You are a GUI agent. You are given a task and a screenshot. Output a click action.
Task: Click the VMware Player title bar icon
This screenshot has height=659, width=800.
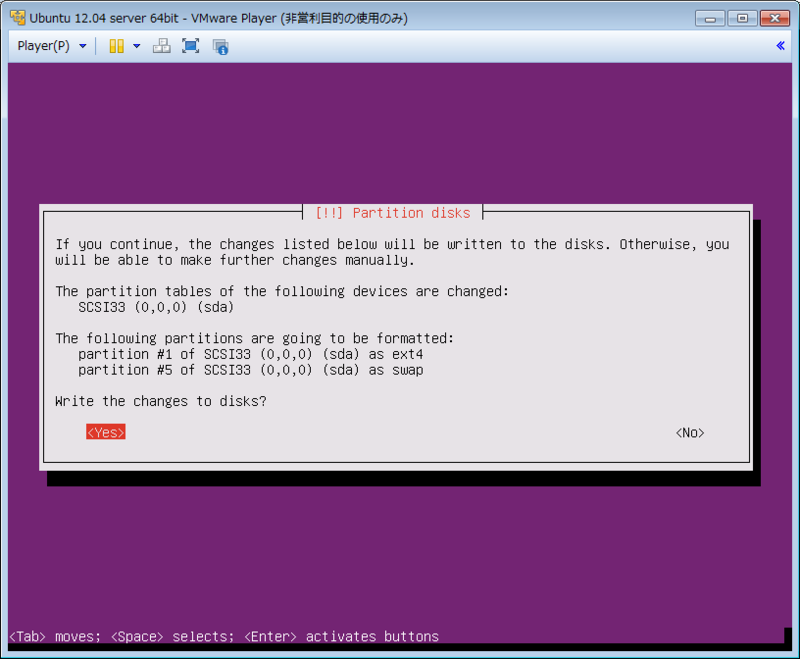[17, 18]
